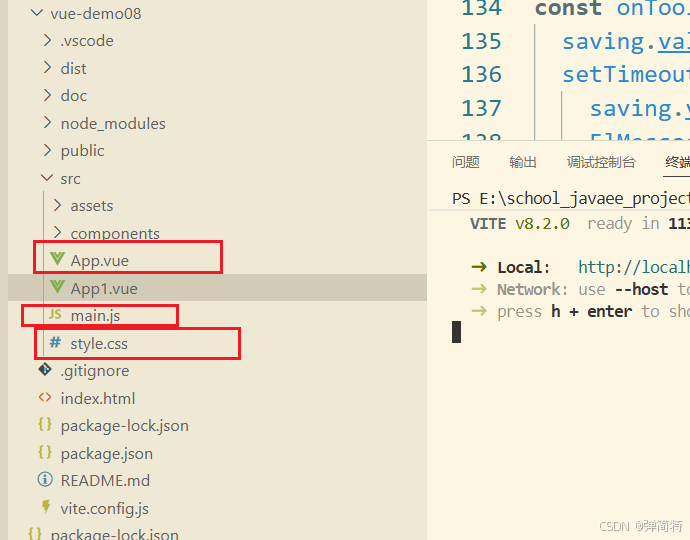The height and width of the screenshot is (540, 690).
Task: Select the src folder name
Action: pos(70,179)
